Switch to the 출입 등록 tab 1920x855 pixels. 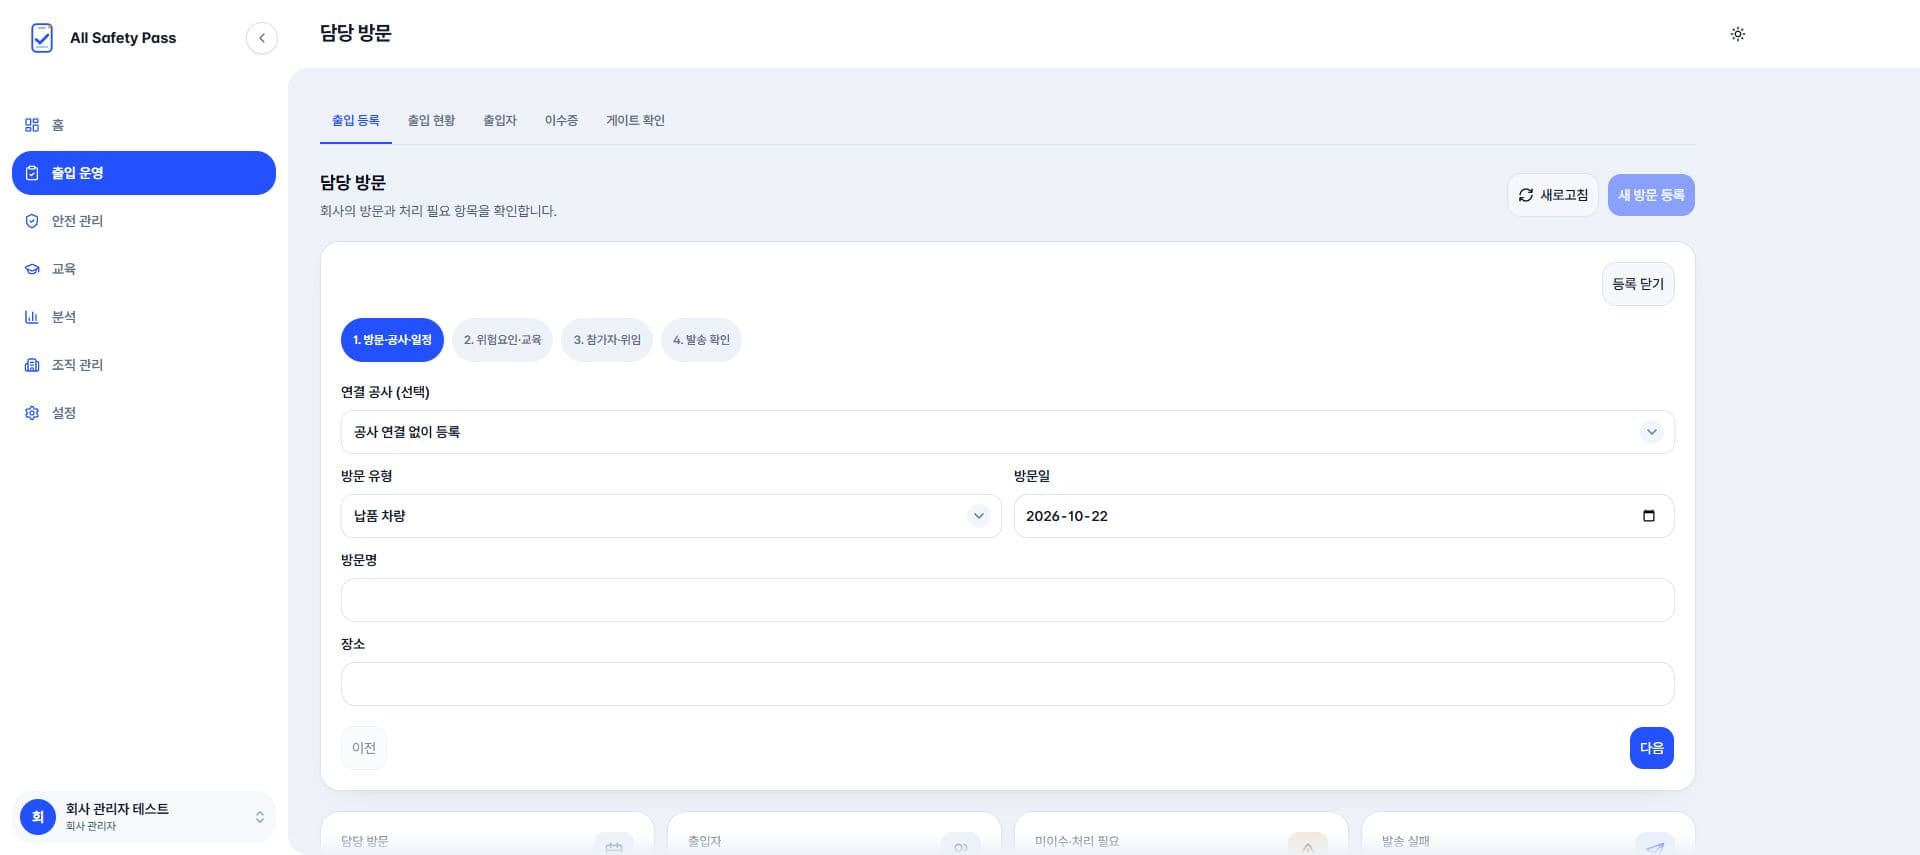click(356, 120)
